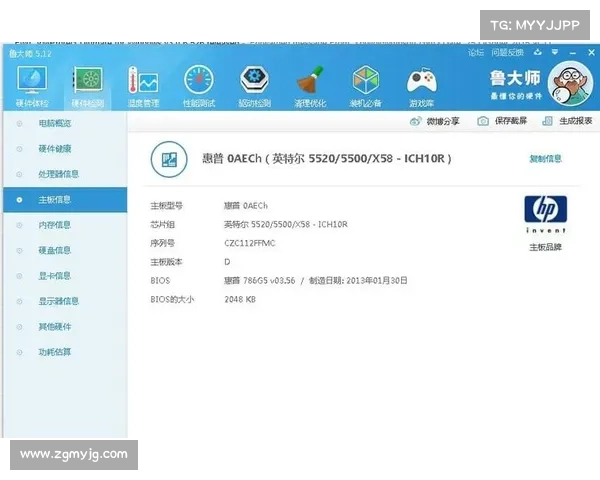Open 内存信息 memory info section
Viewport: 600px width, 480px height.
click(55, 225)
